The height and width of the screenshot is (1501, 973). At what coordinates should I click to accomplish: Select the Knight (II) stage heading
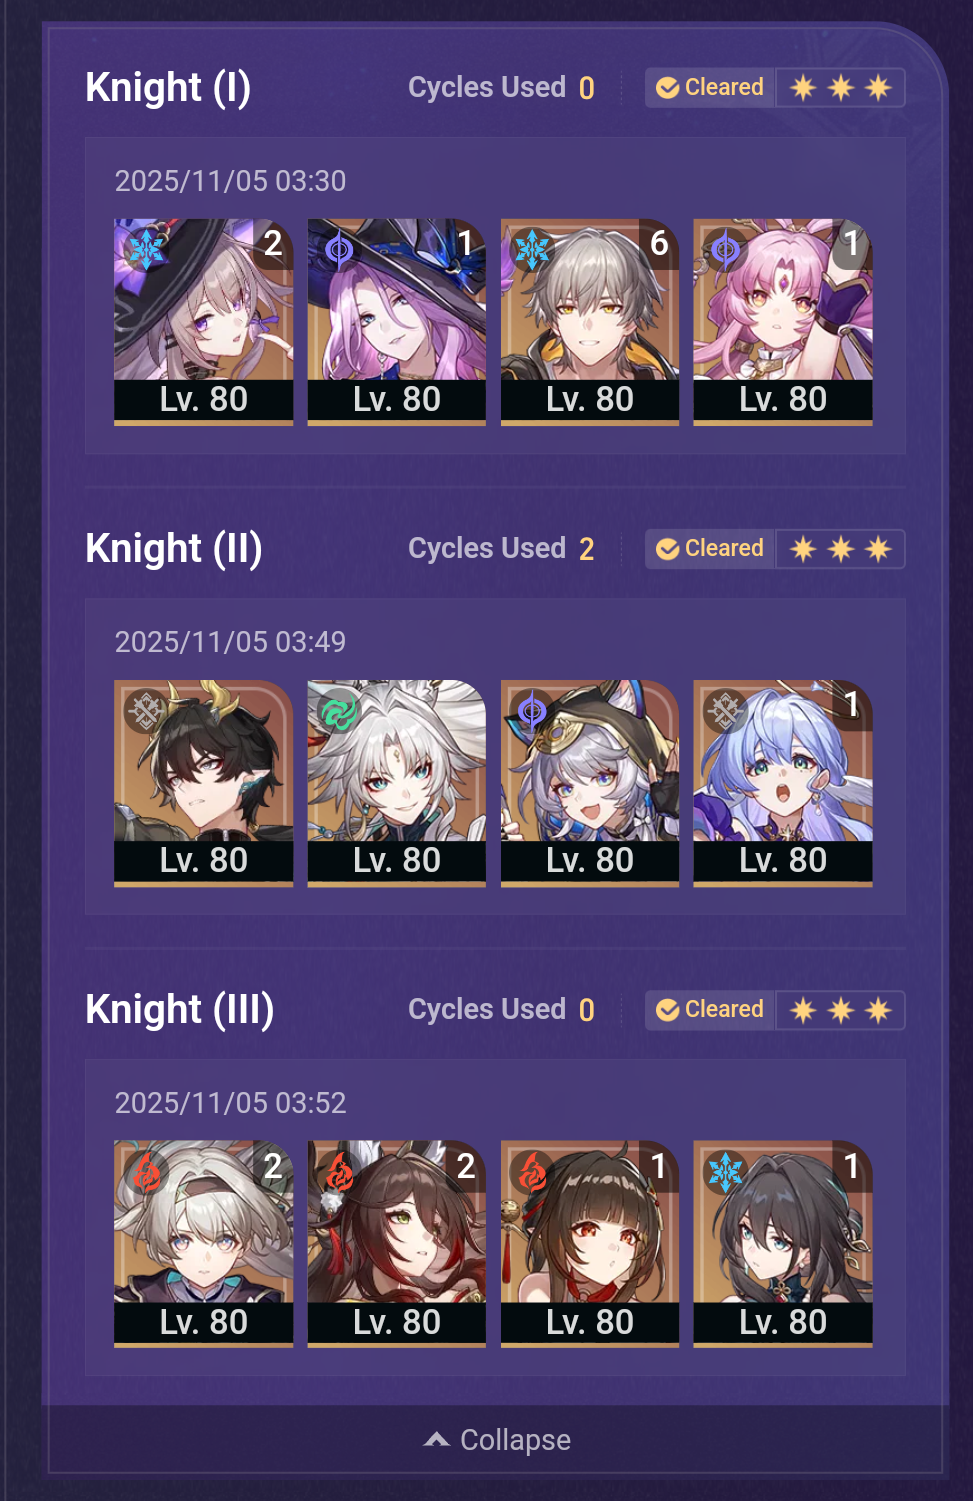coord(174,549)
